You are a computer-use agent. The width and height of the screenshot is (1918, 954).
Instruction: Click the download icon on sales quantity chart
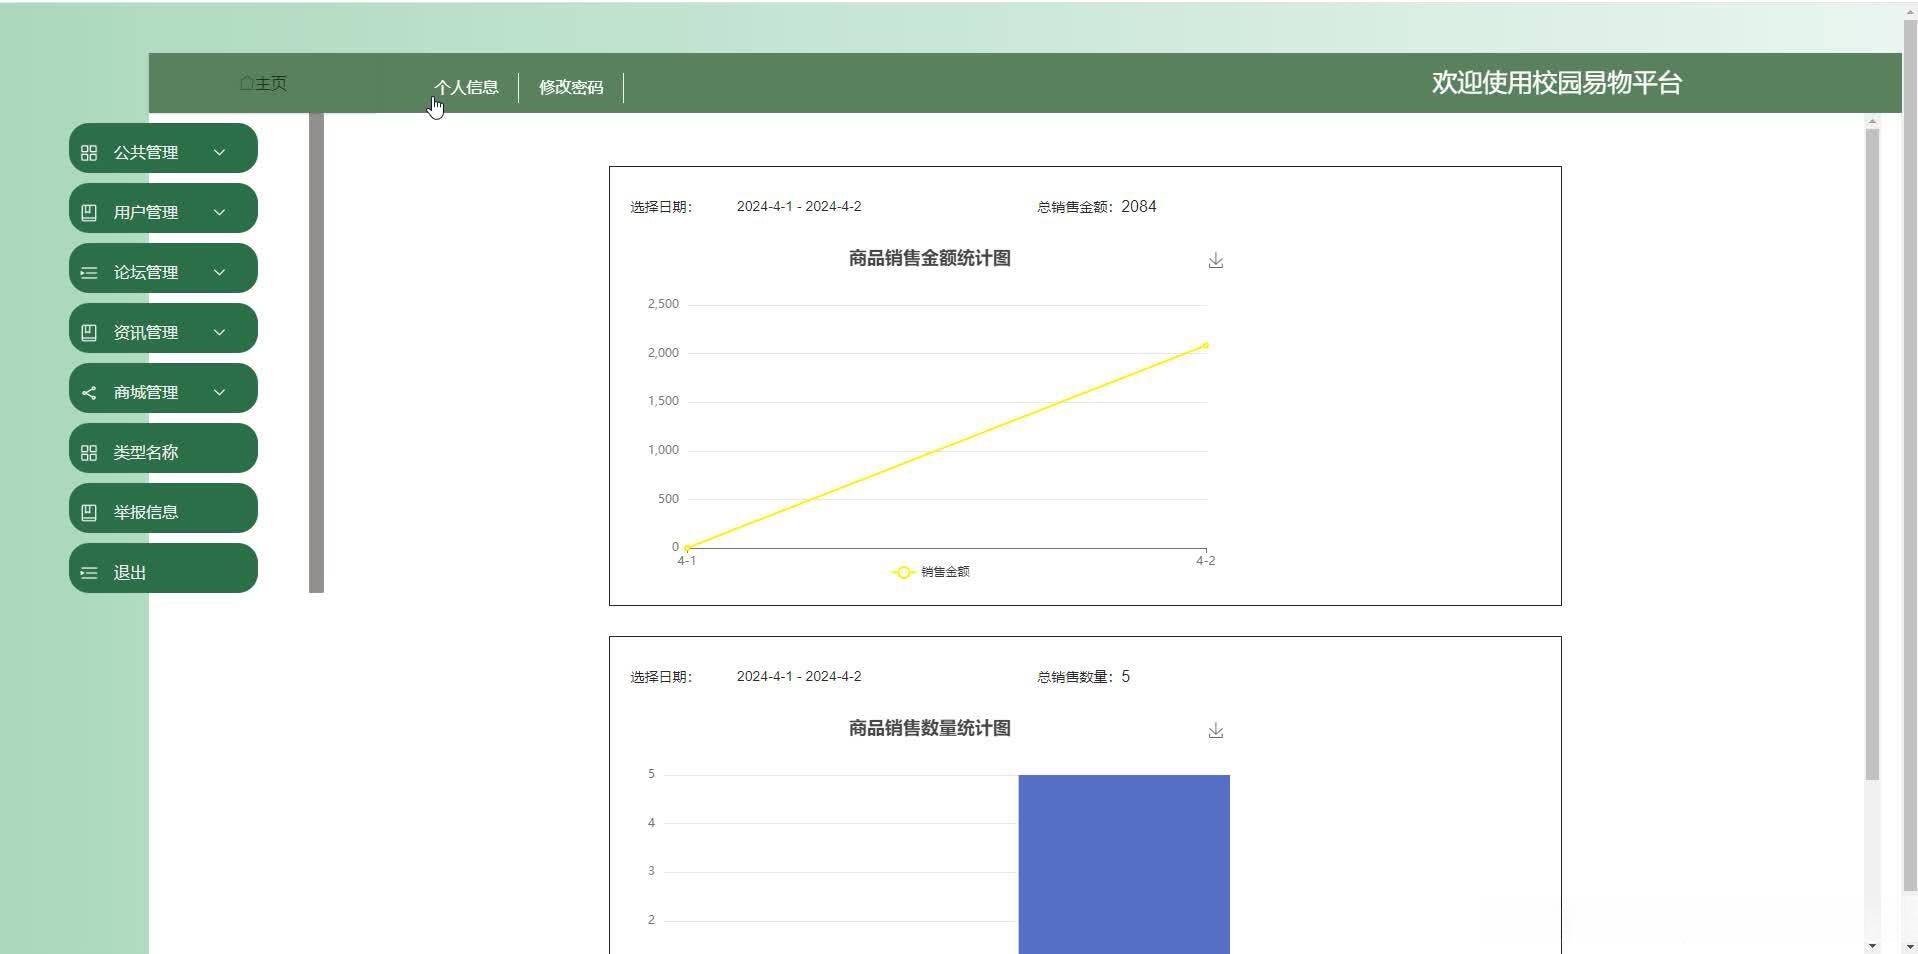tap(1216, 730)
